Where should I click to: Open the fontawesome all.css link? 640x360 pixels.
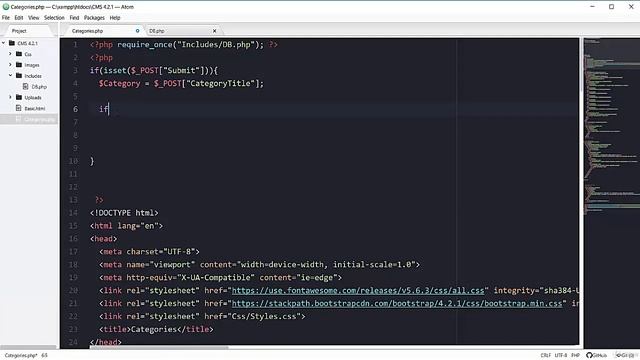click(358, 290)
